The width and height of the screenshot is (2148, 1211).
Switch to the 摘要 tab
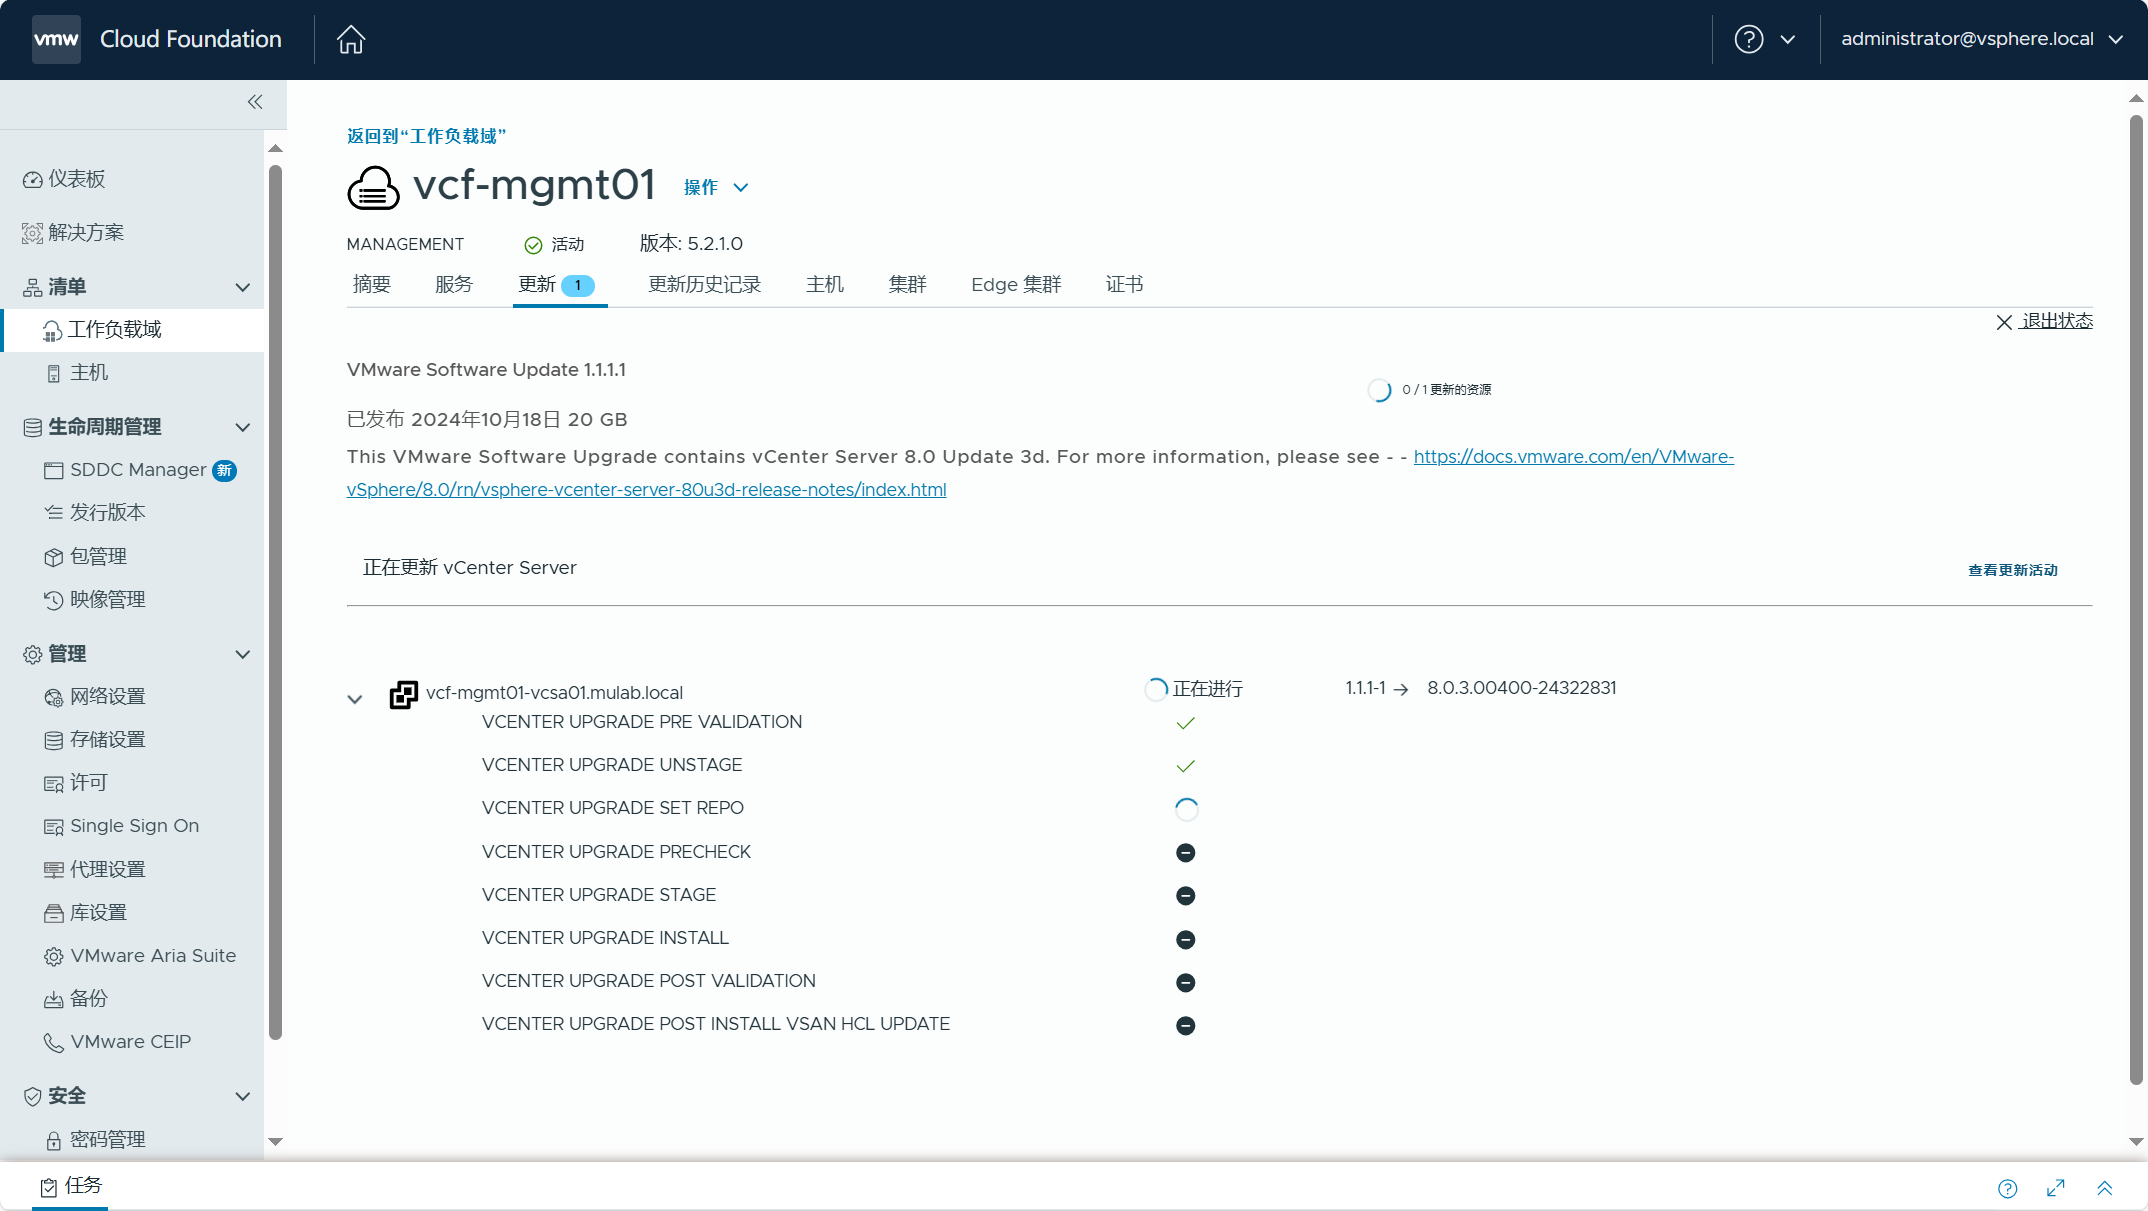pyautogui.click(x=372, y=285)
